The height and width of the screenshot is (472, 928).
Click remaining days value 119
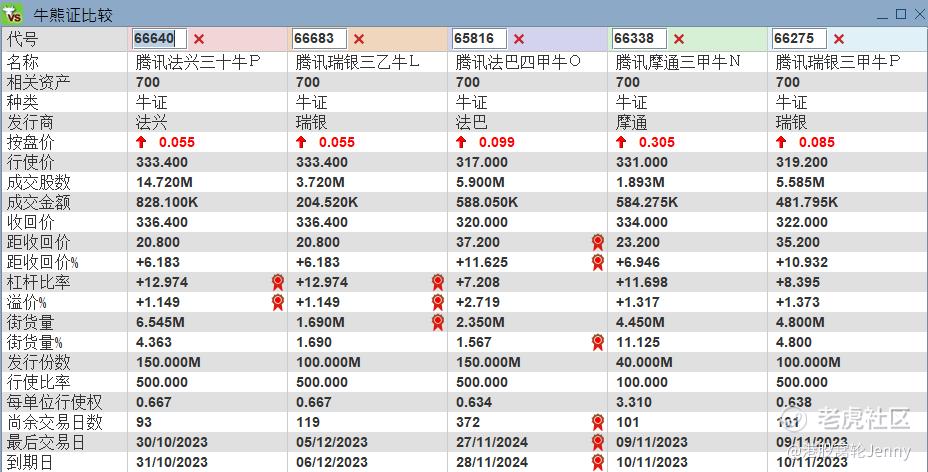pyautogui.click(x=308, y=422)
